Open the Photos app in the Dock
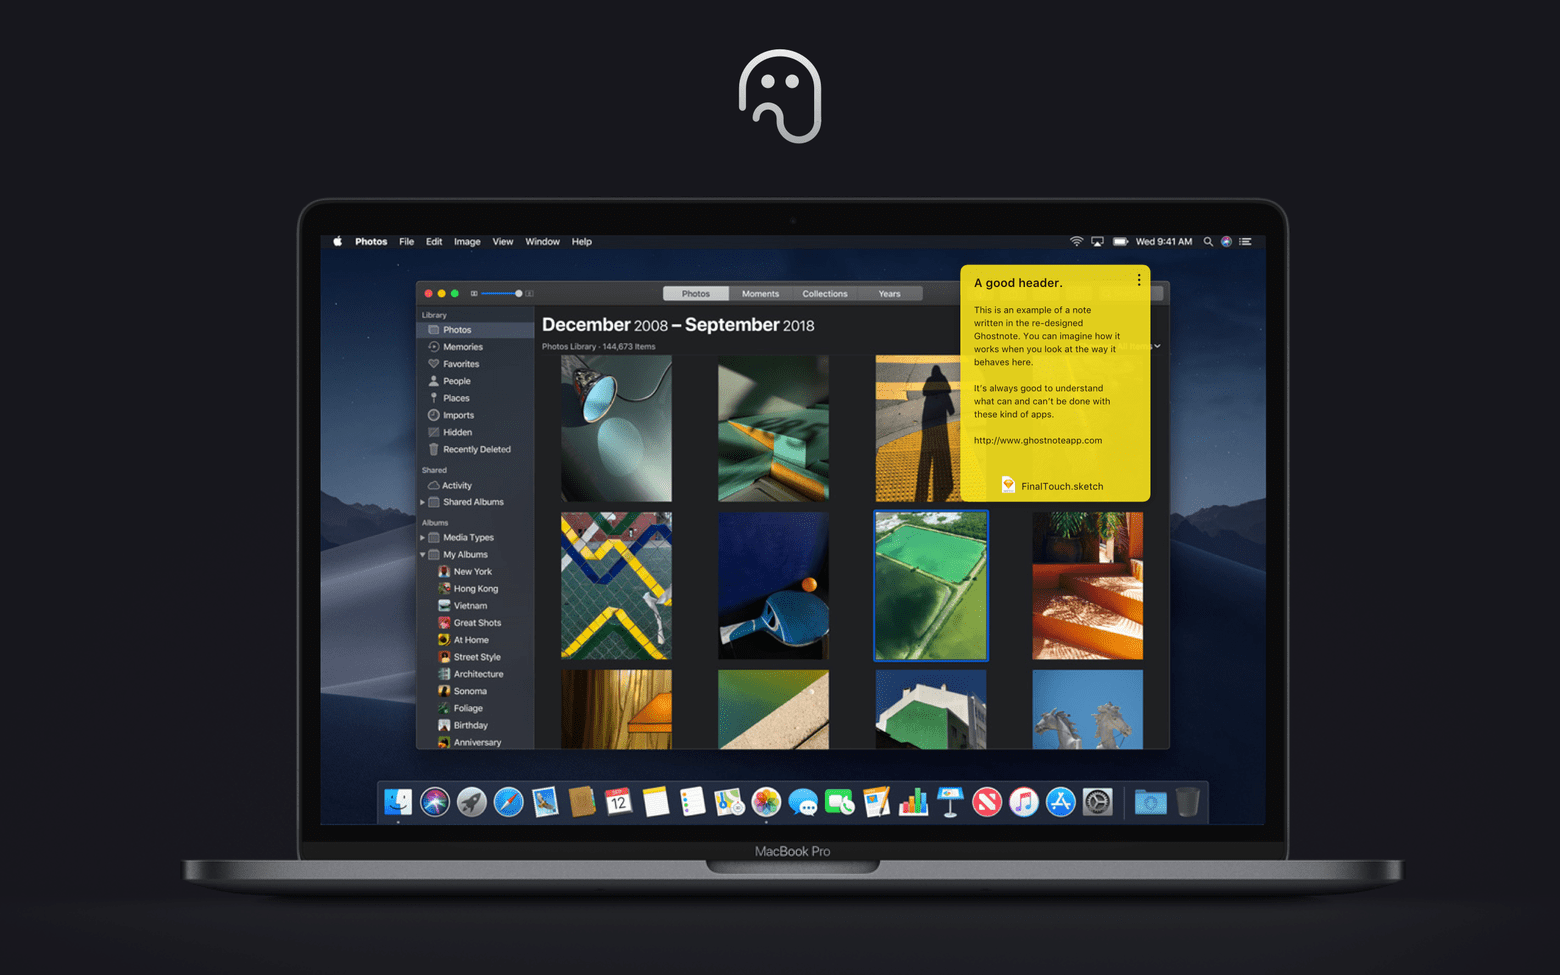Image resolution: width=1560 pixels, height=975 pixels. click(x=766, y=802)
